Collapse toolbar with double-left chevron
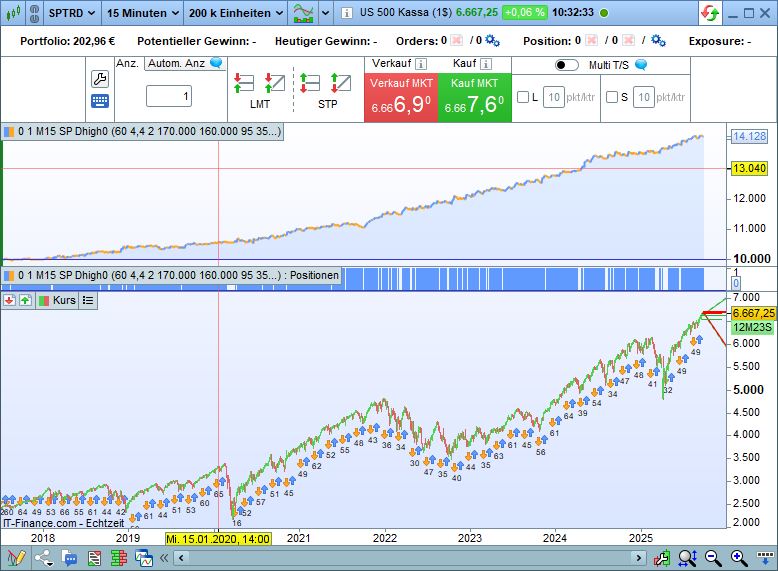The image size is (778, 571). pos(164,559)
